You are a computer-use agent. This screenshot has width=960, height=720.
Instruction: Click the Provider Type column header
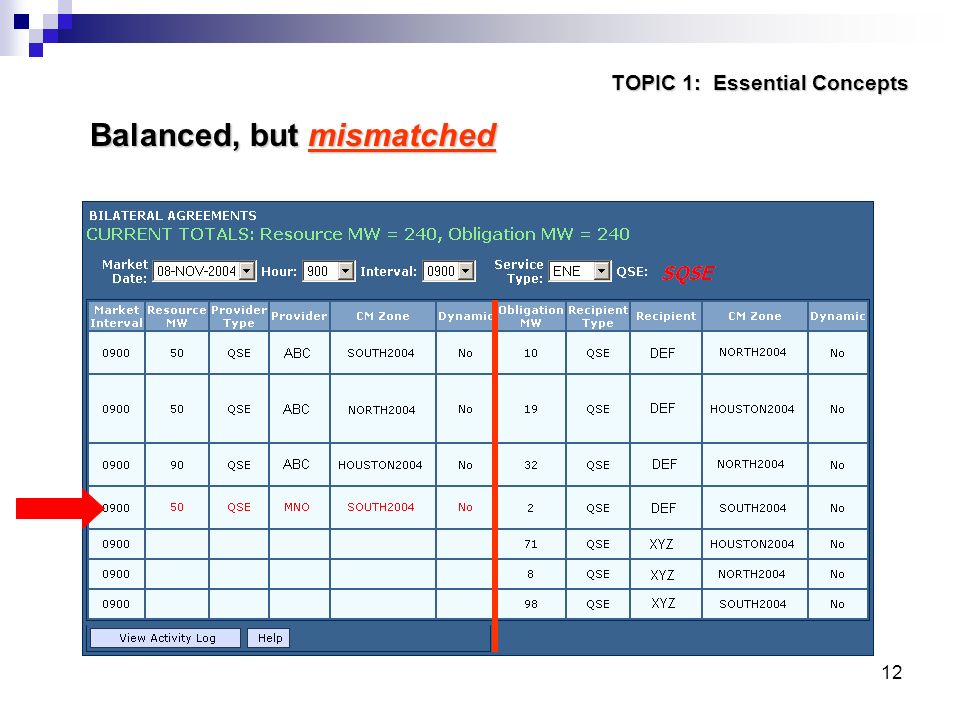click(239, 316)
